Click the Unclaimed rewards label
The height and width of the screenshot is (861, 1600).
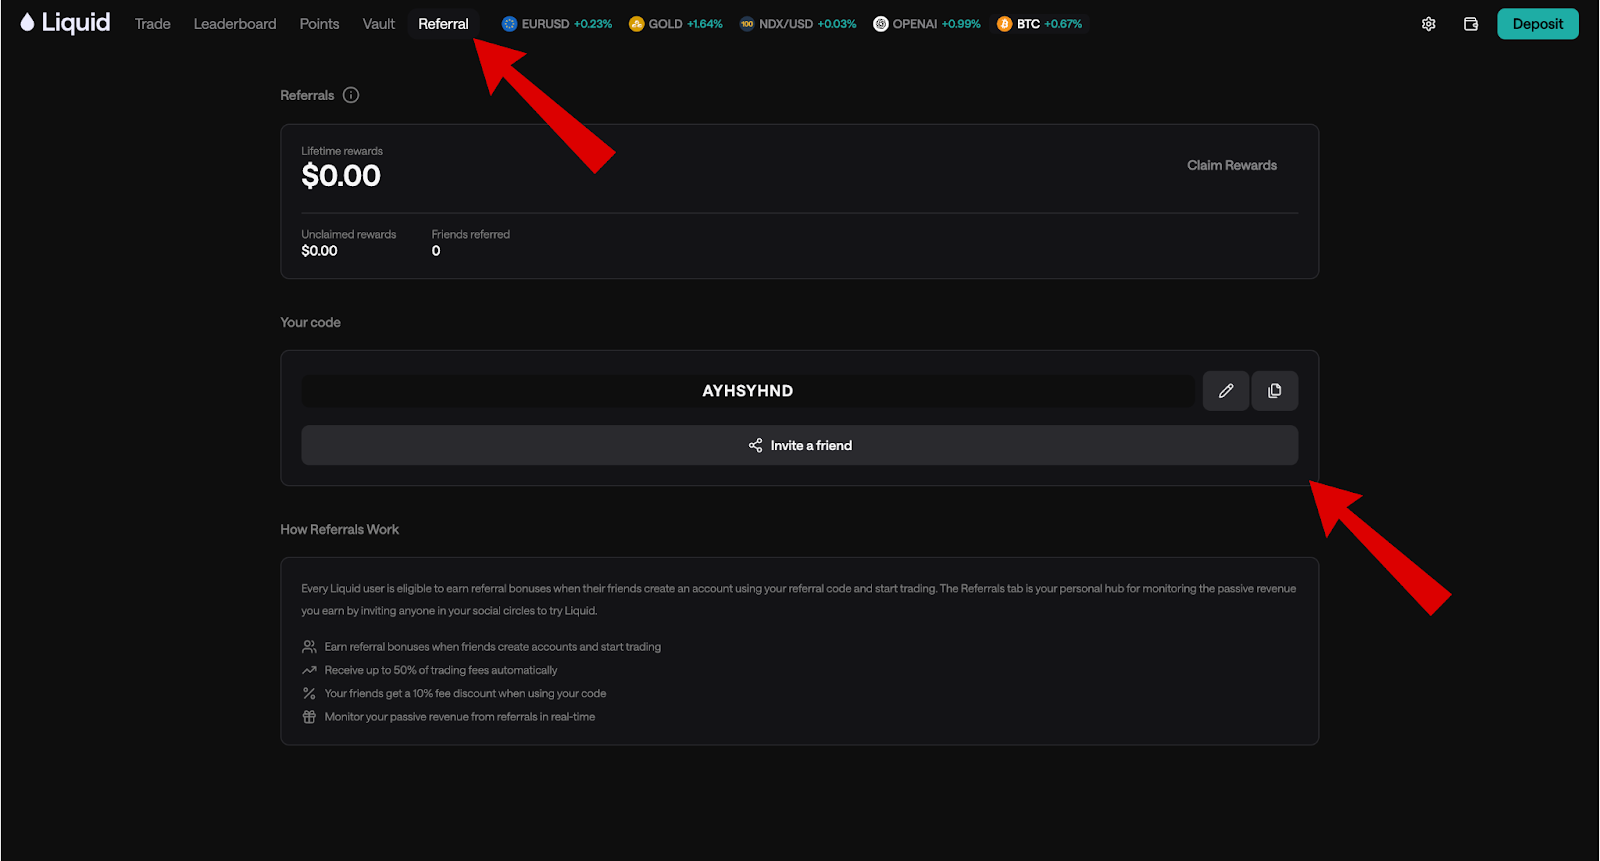tap(349, 234)
